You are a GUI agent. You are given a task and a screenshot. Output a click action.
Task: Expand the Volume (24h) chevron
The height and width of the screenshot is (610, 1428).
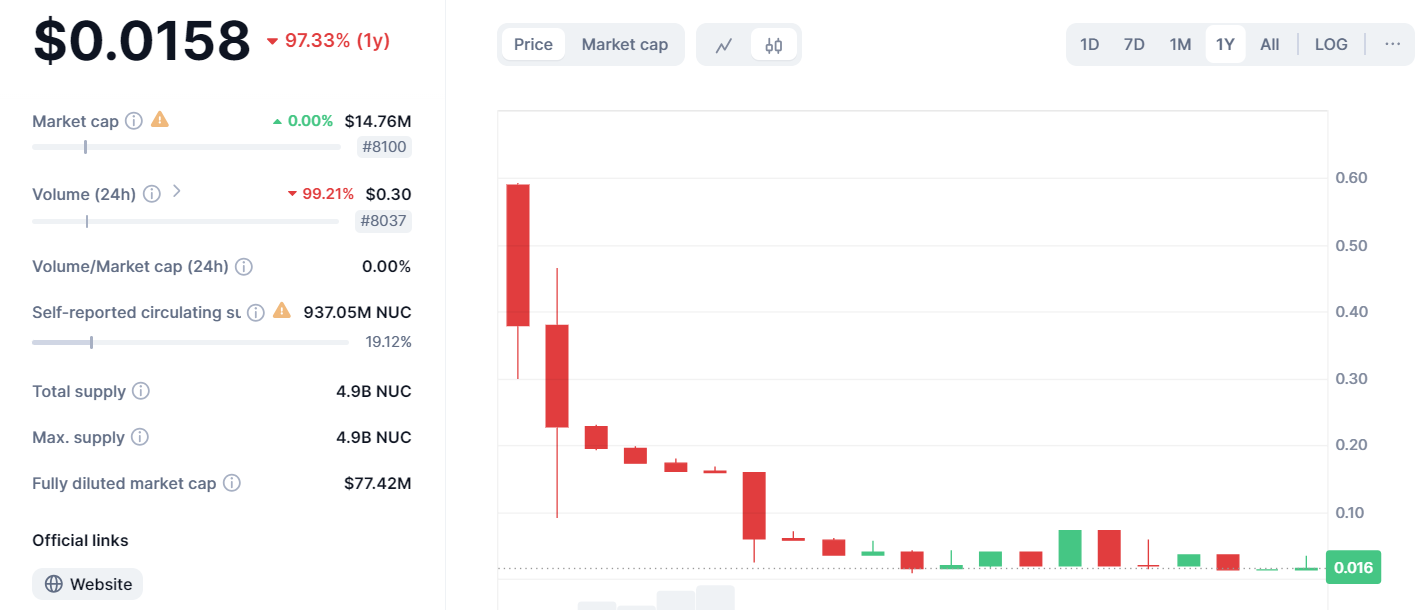(x=177, y=191)
